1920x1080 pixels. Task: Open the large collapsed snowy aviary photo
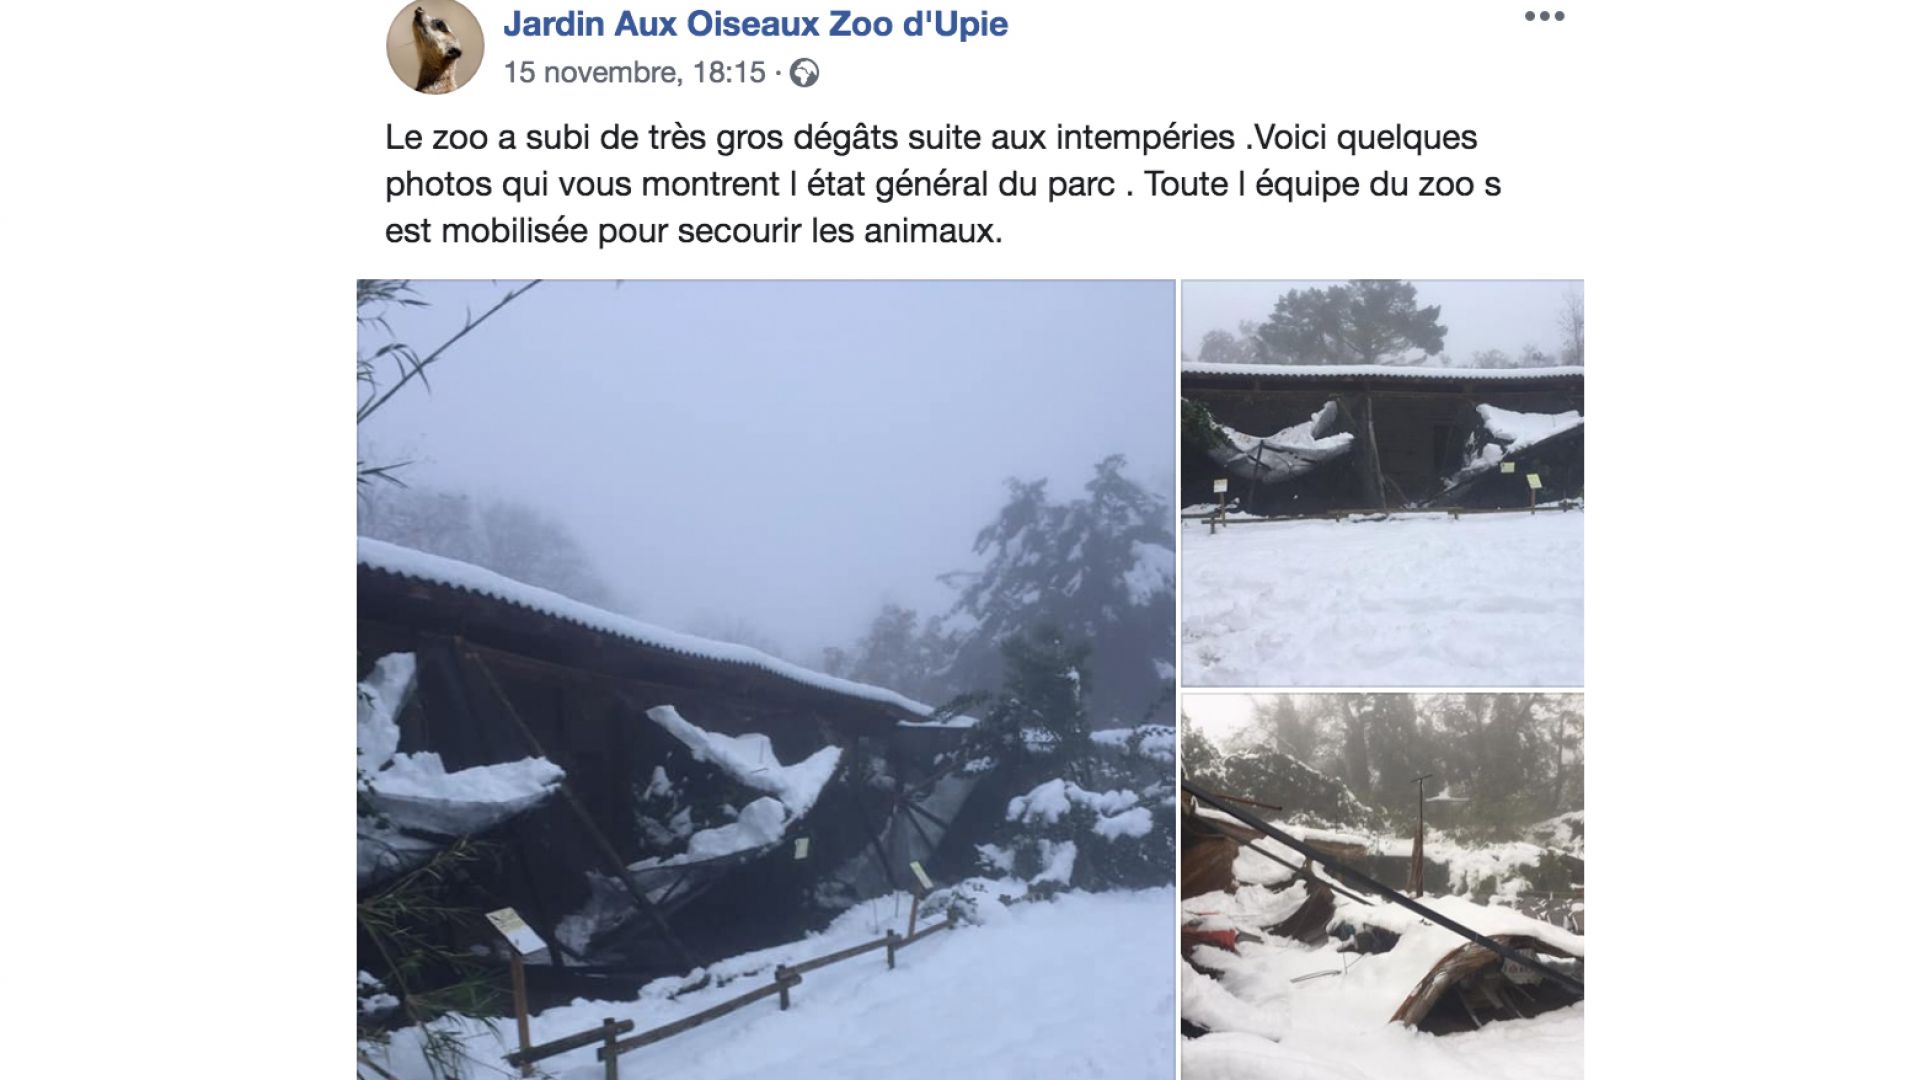click(x=766, y=680)
